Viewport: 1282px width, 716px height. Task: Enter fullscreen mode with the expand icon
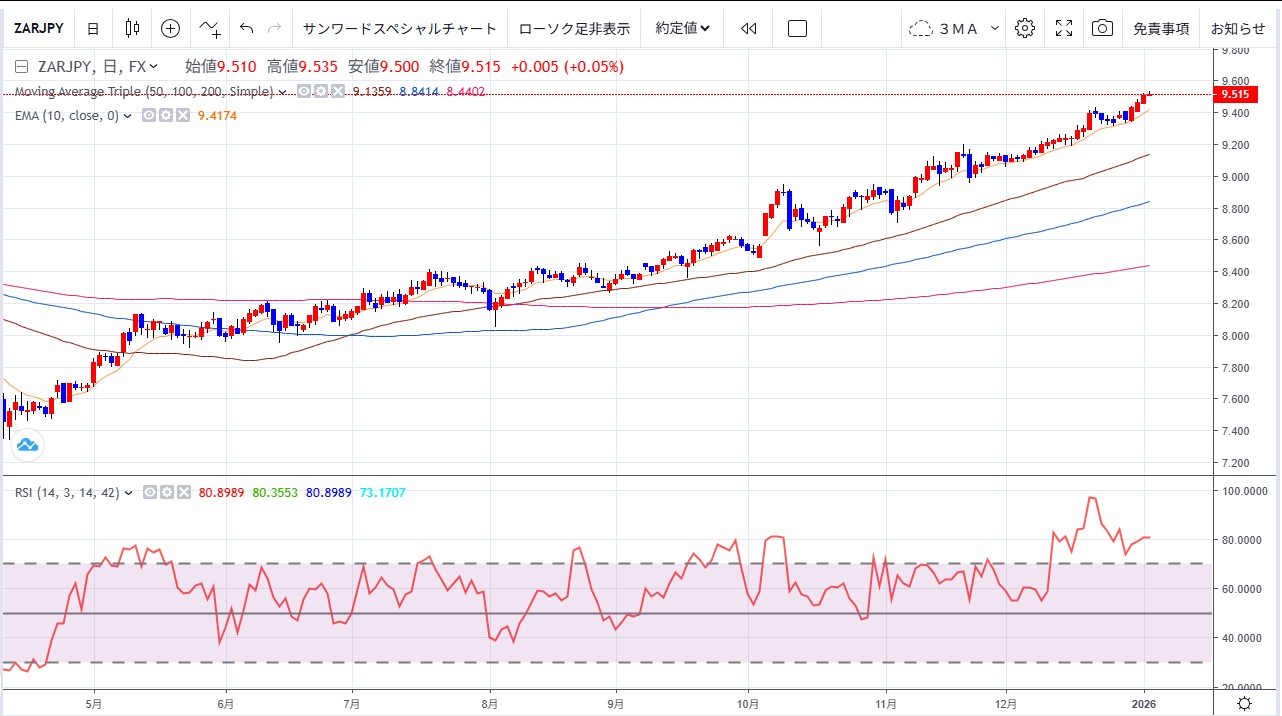coord(1064,28)
